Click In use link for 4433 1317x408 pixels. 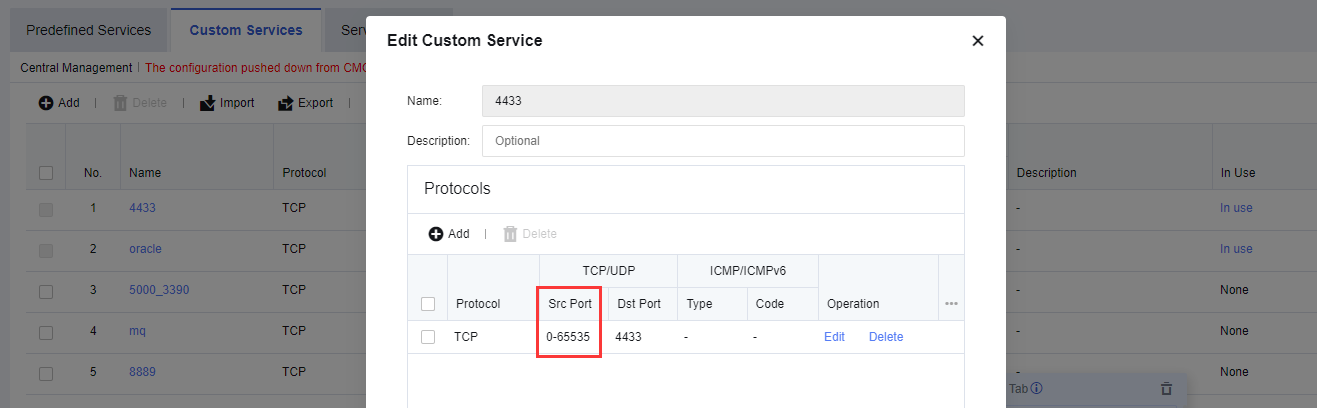1236,208
